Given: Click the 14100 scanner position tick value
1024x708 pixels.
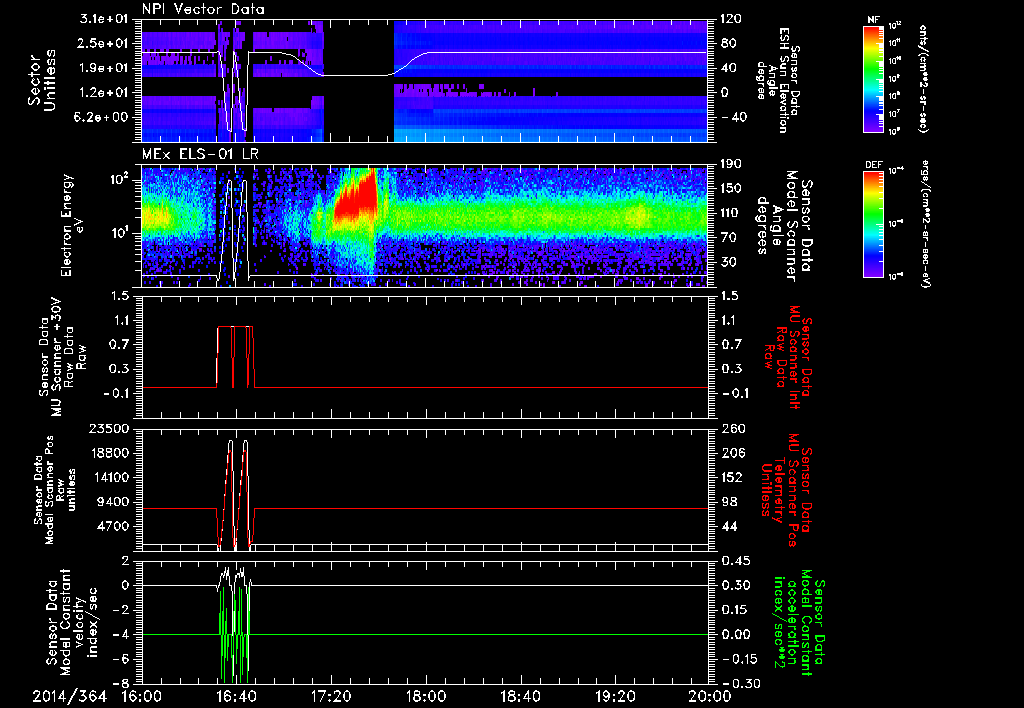Looking at the screenshot, I should click(111, 477).
